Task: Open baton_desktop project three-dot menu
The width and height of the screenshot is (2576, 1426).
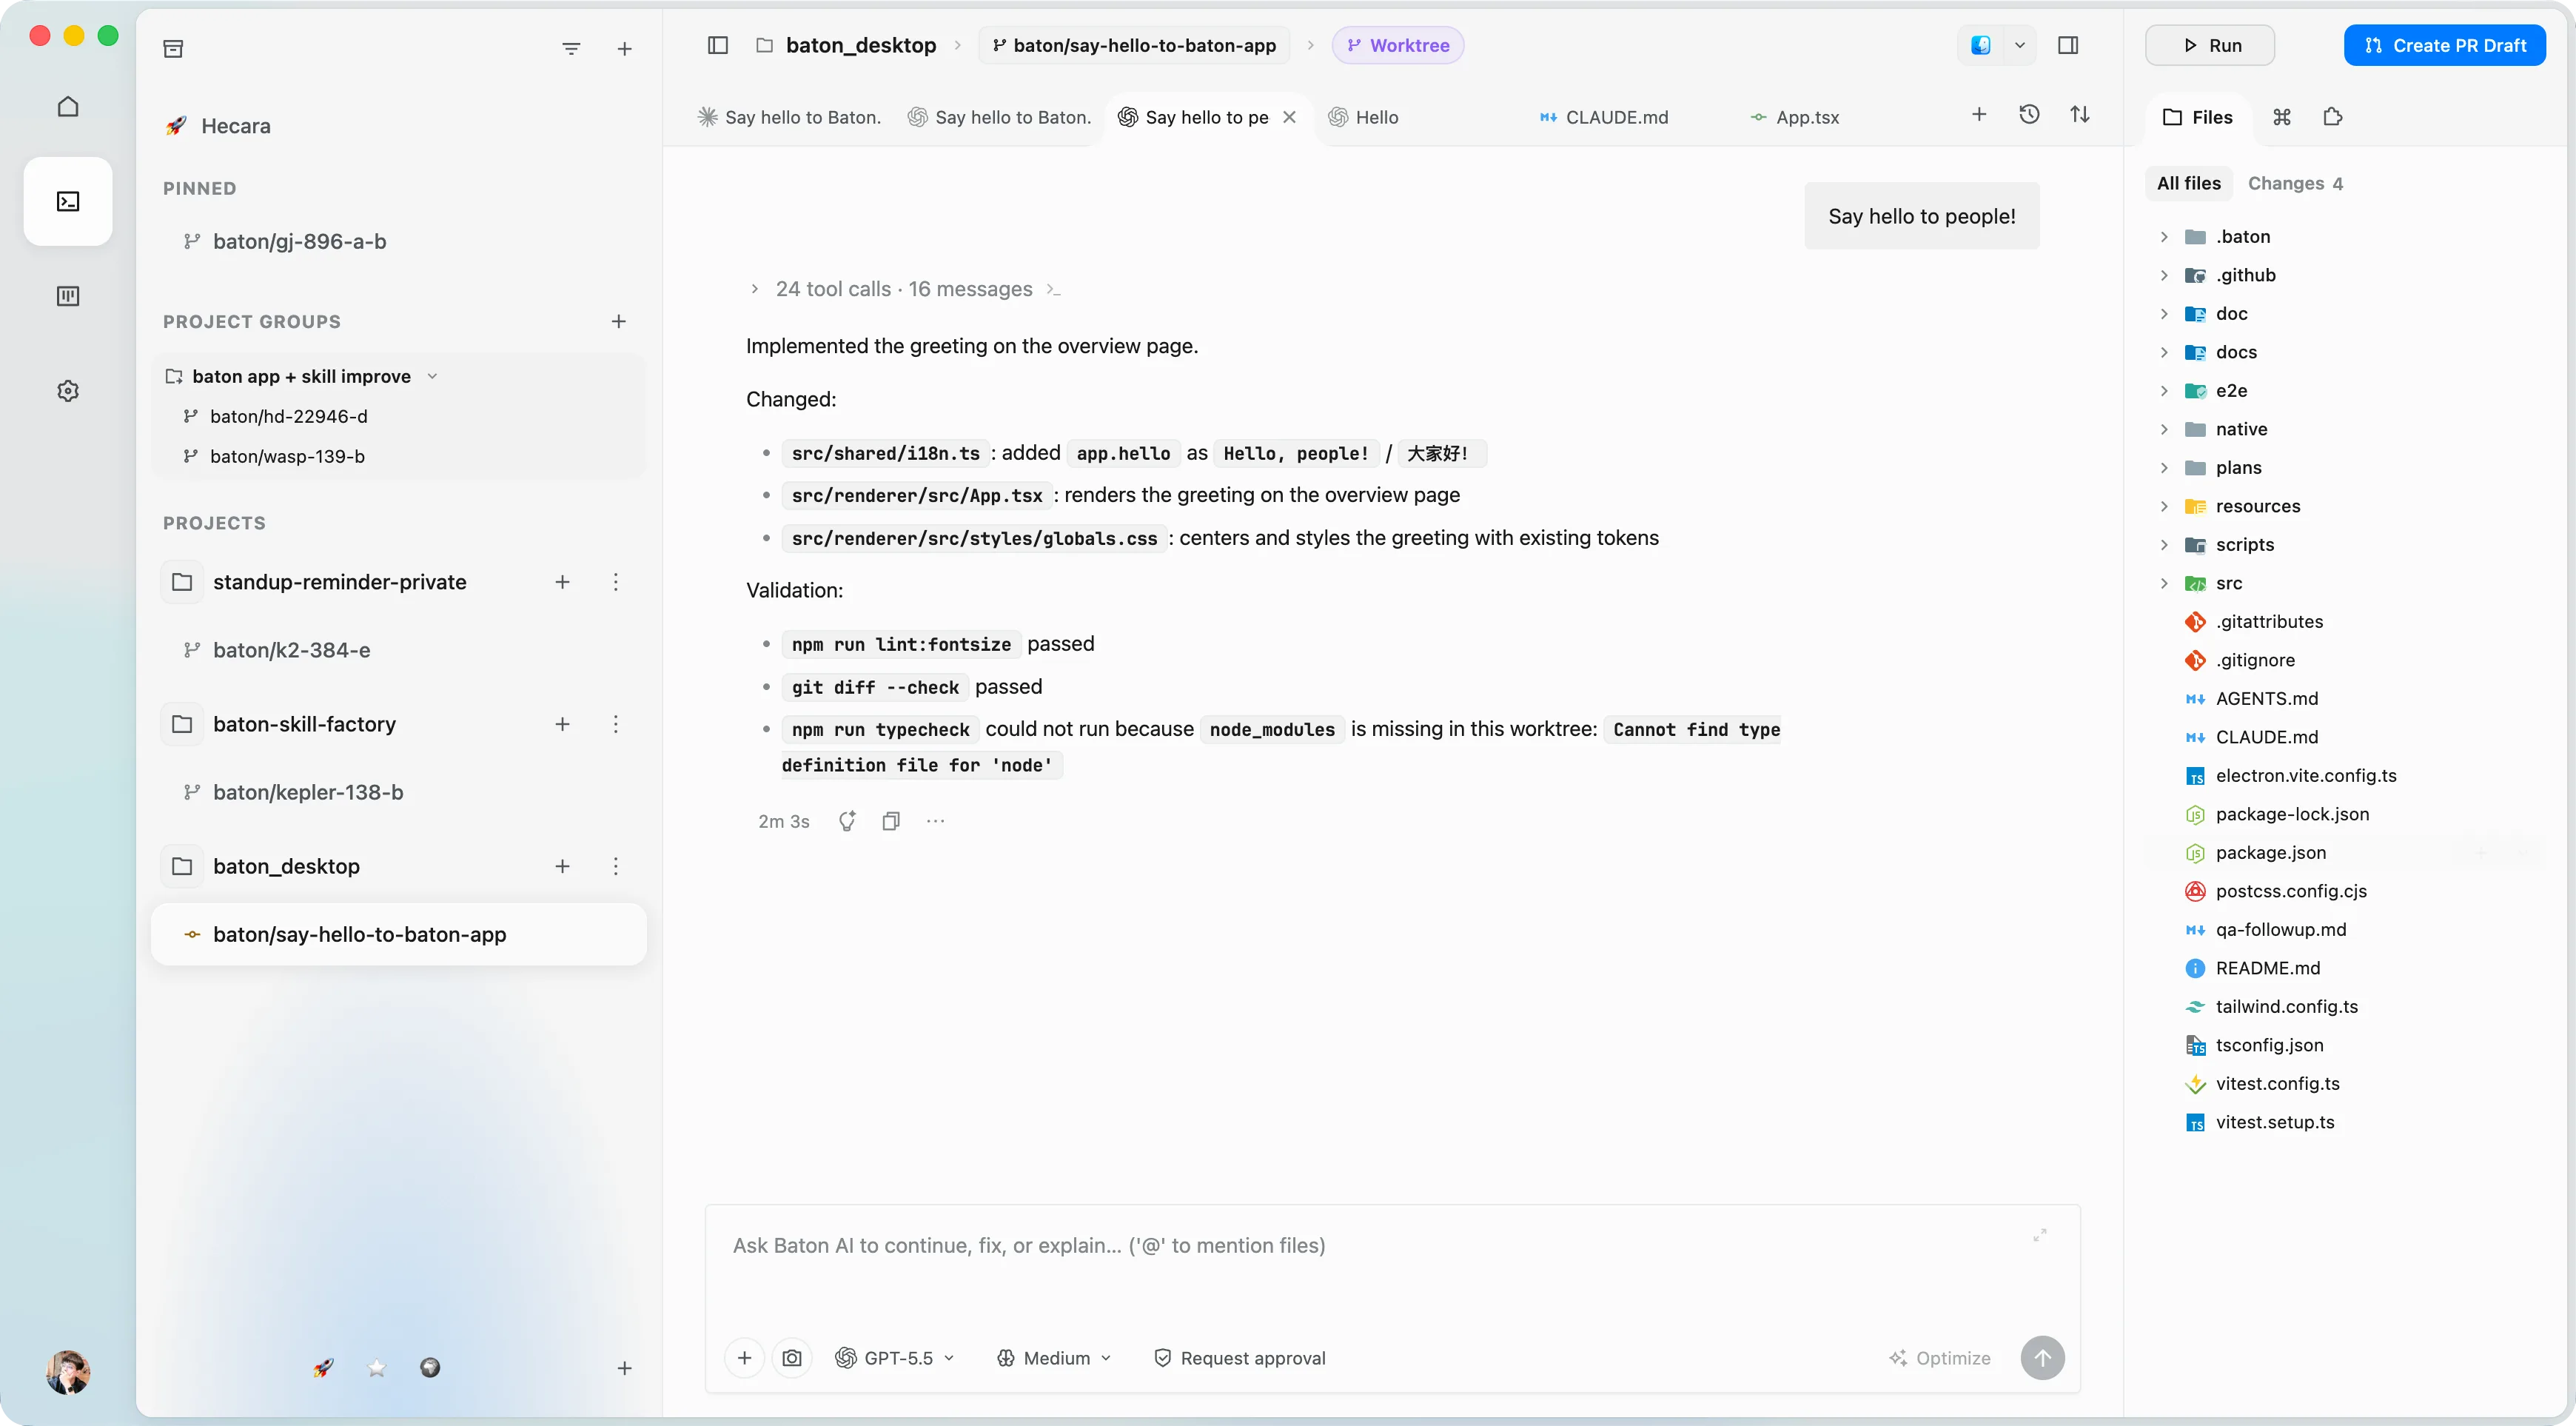Action: coord(616,866)
